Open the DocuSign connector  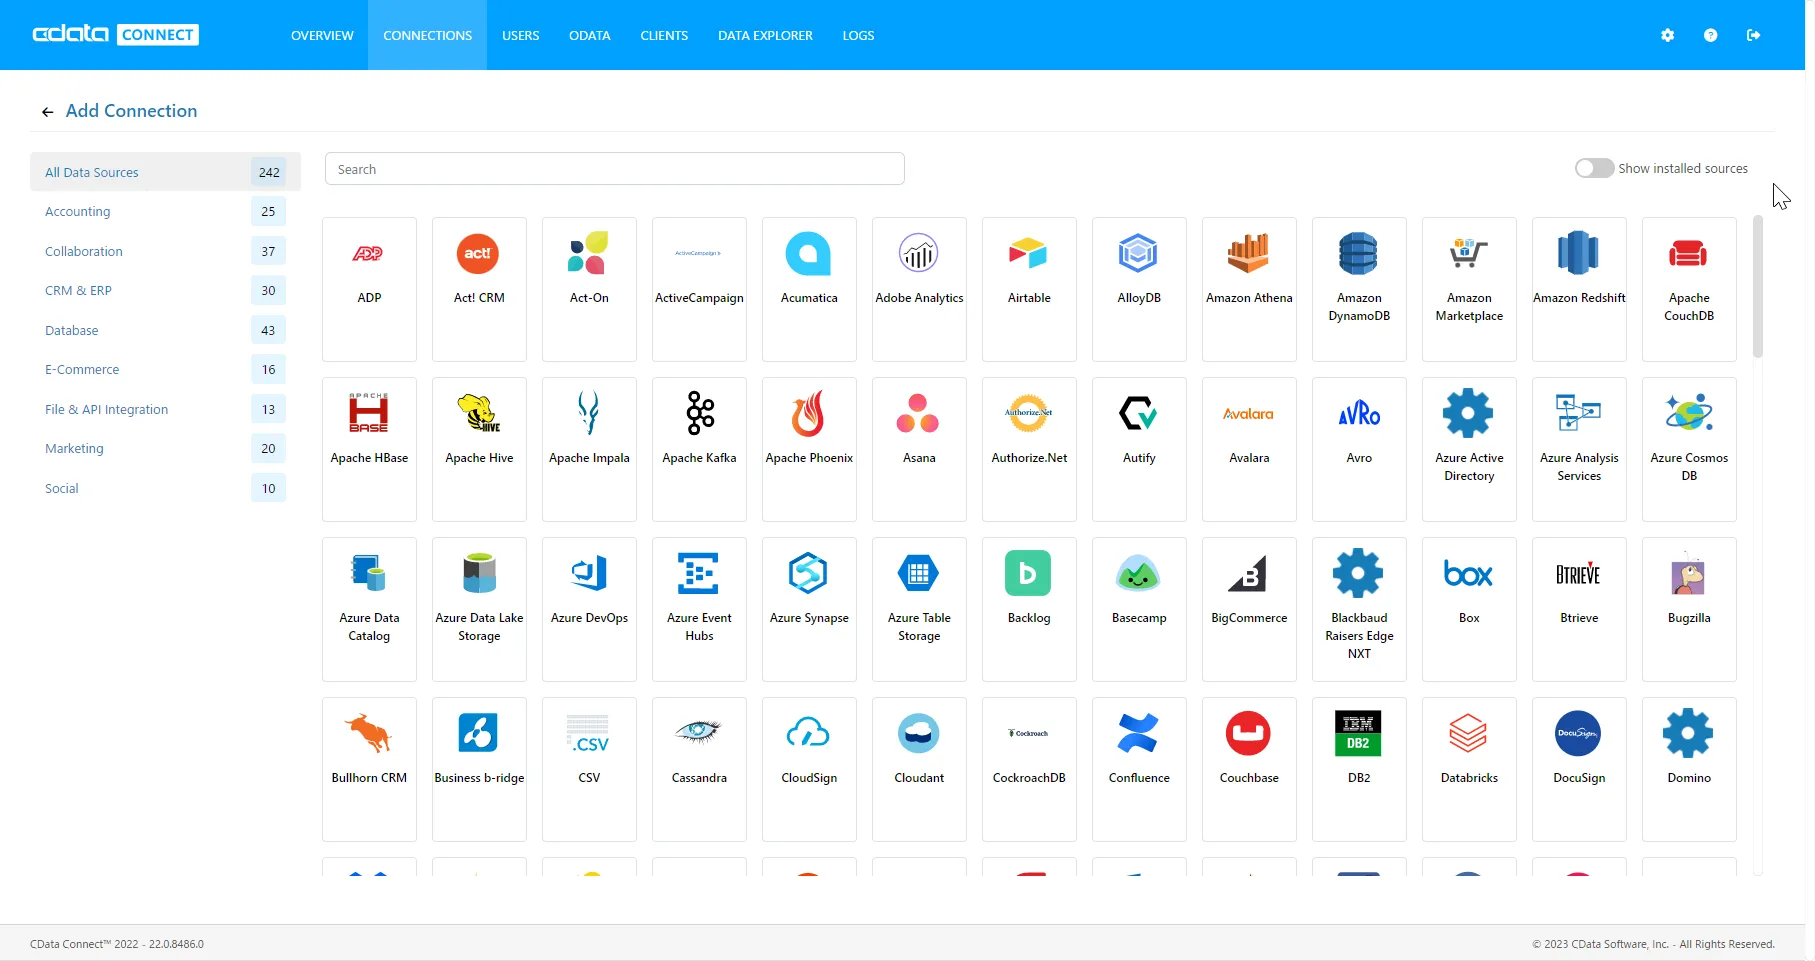click(1578, 769)
